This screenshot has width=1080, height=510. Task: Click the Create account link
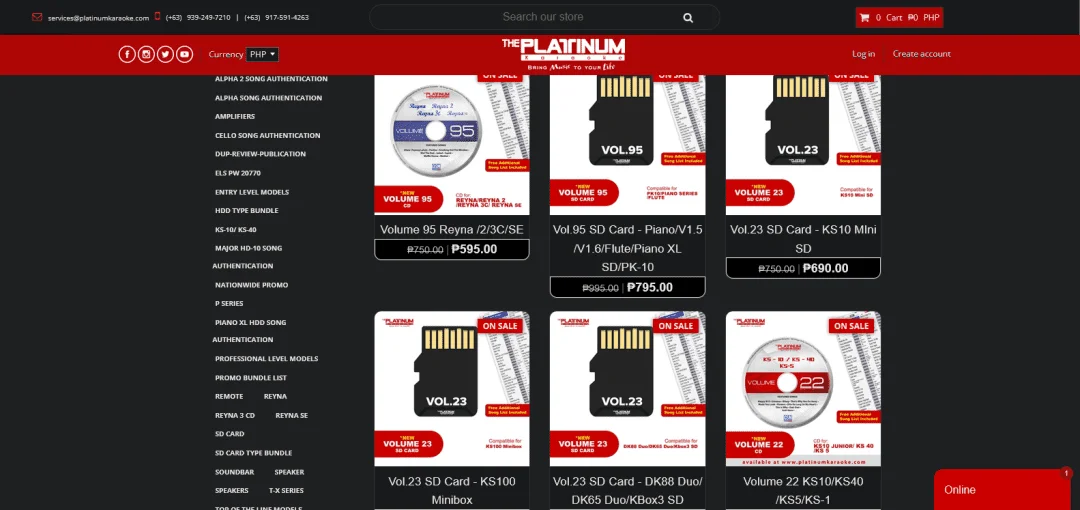(922, 54)
